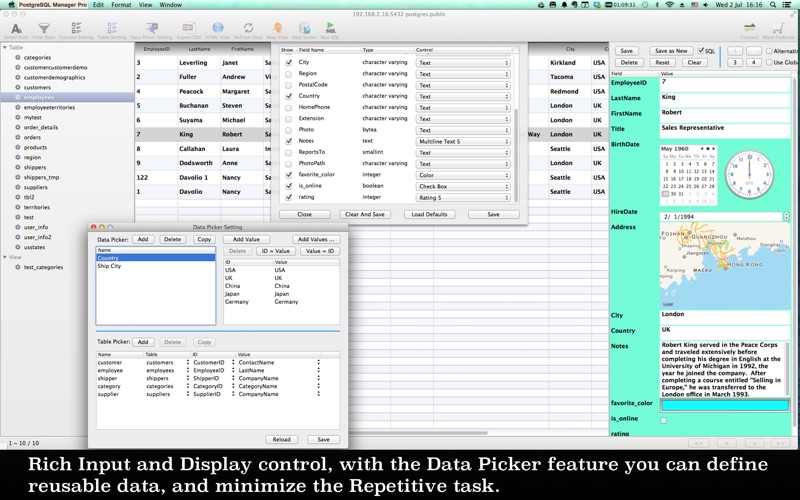Click the Filter Data funnel icon
Image resolution: width=800 pixels, height=500 pixels.
44,29
